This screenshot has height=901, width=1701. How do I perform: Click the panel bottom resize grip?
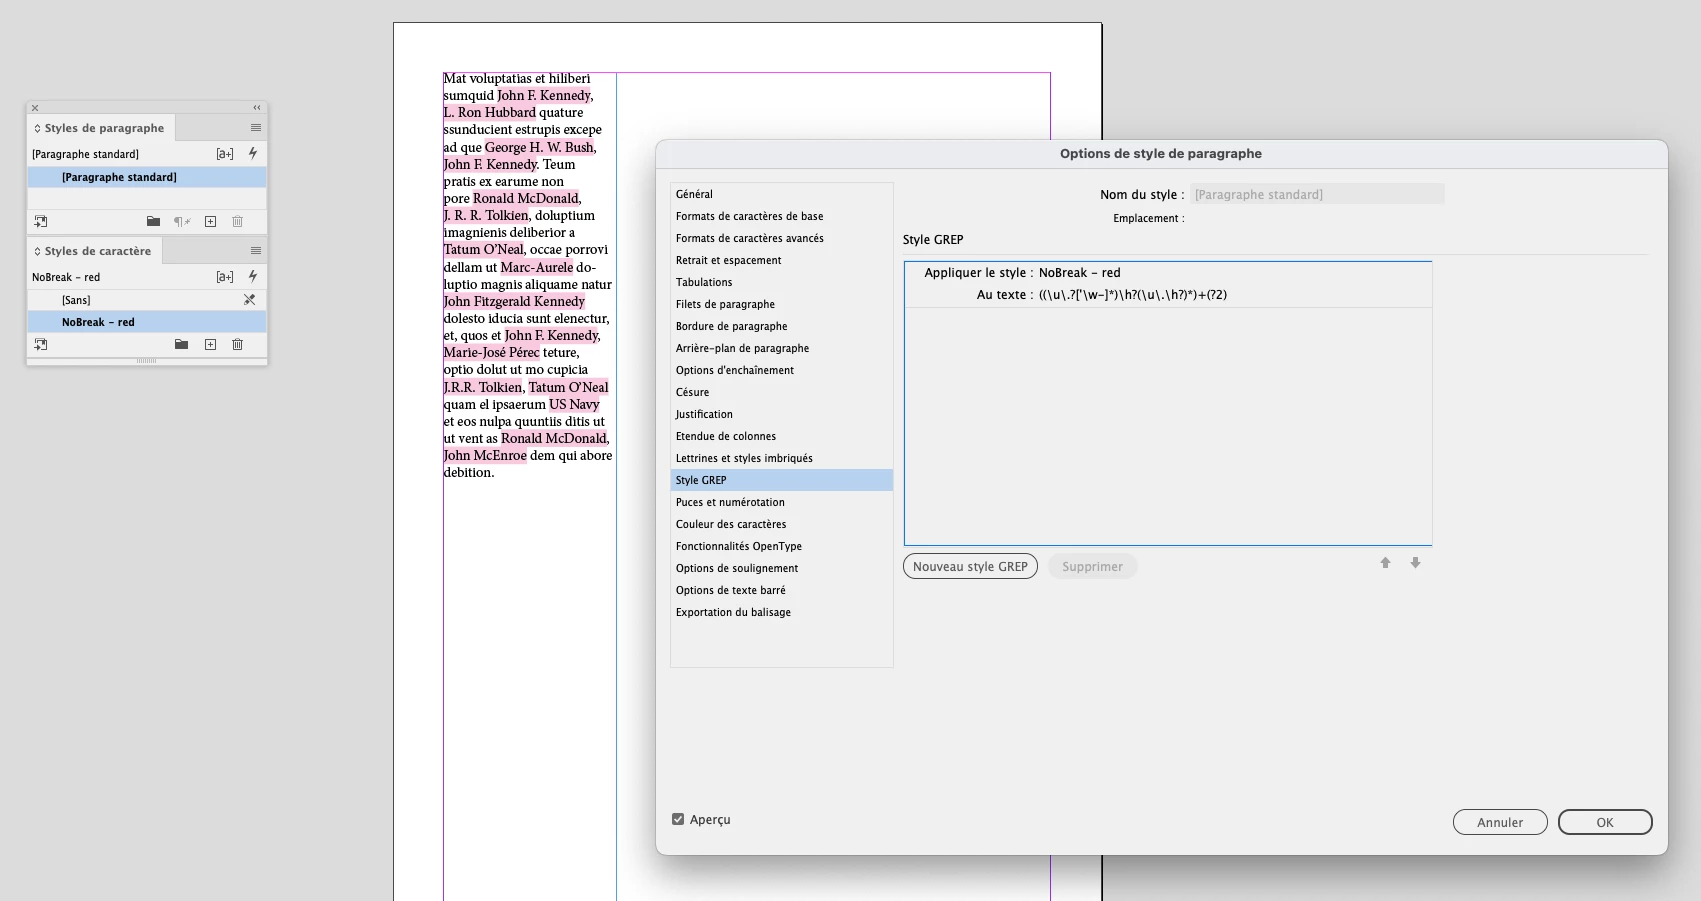147,361
